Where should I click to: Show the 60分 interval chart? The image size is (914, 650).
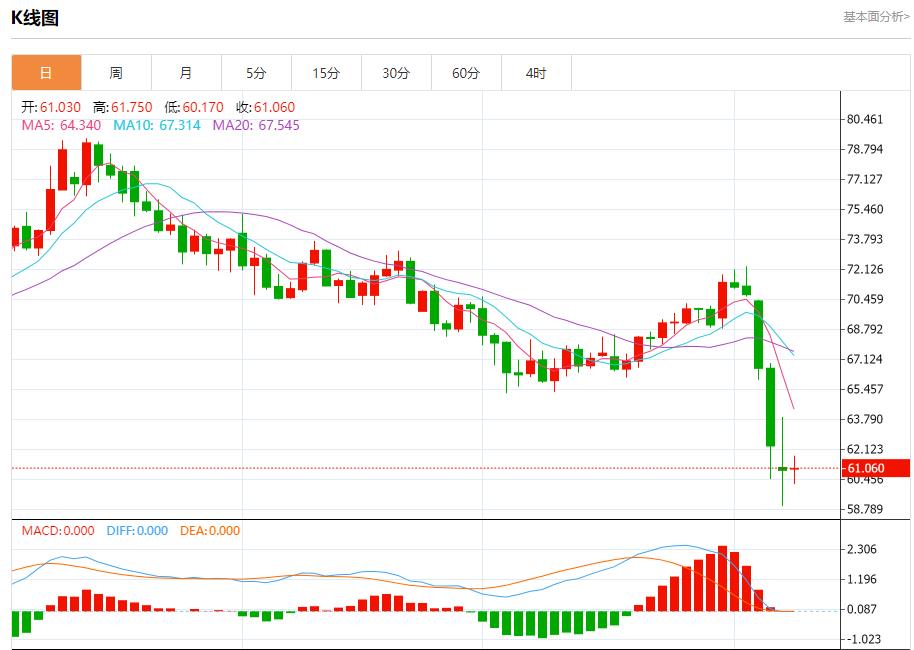[466, 73]
